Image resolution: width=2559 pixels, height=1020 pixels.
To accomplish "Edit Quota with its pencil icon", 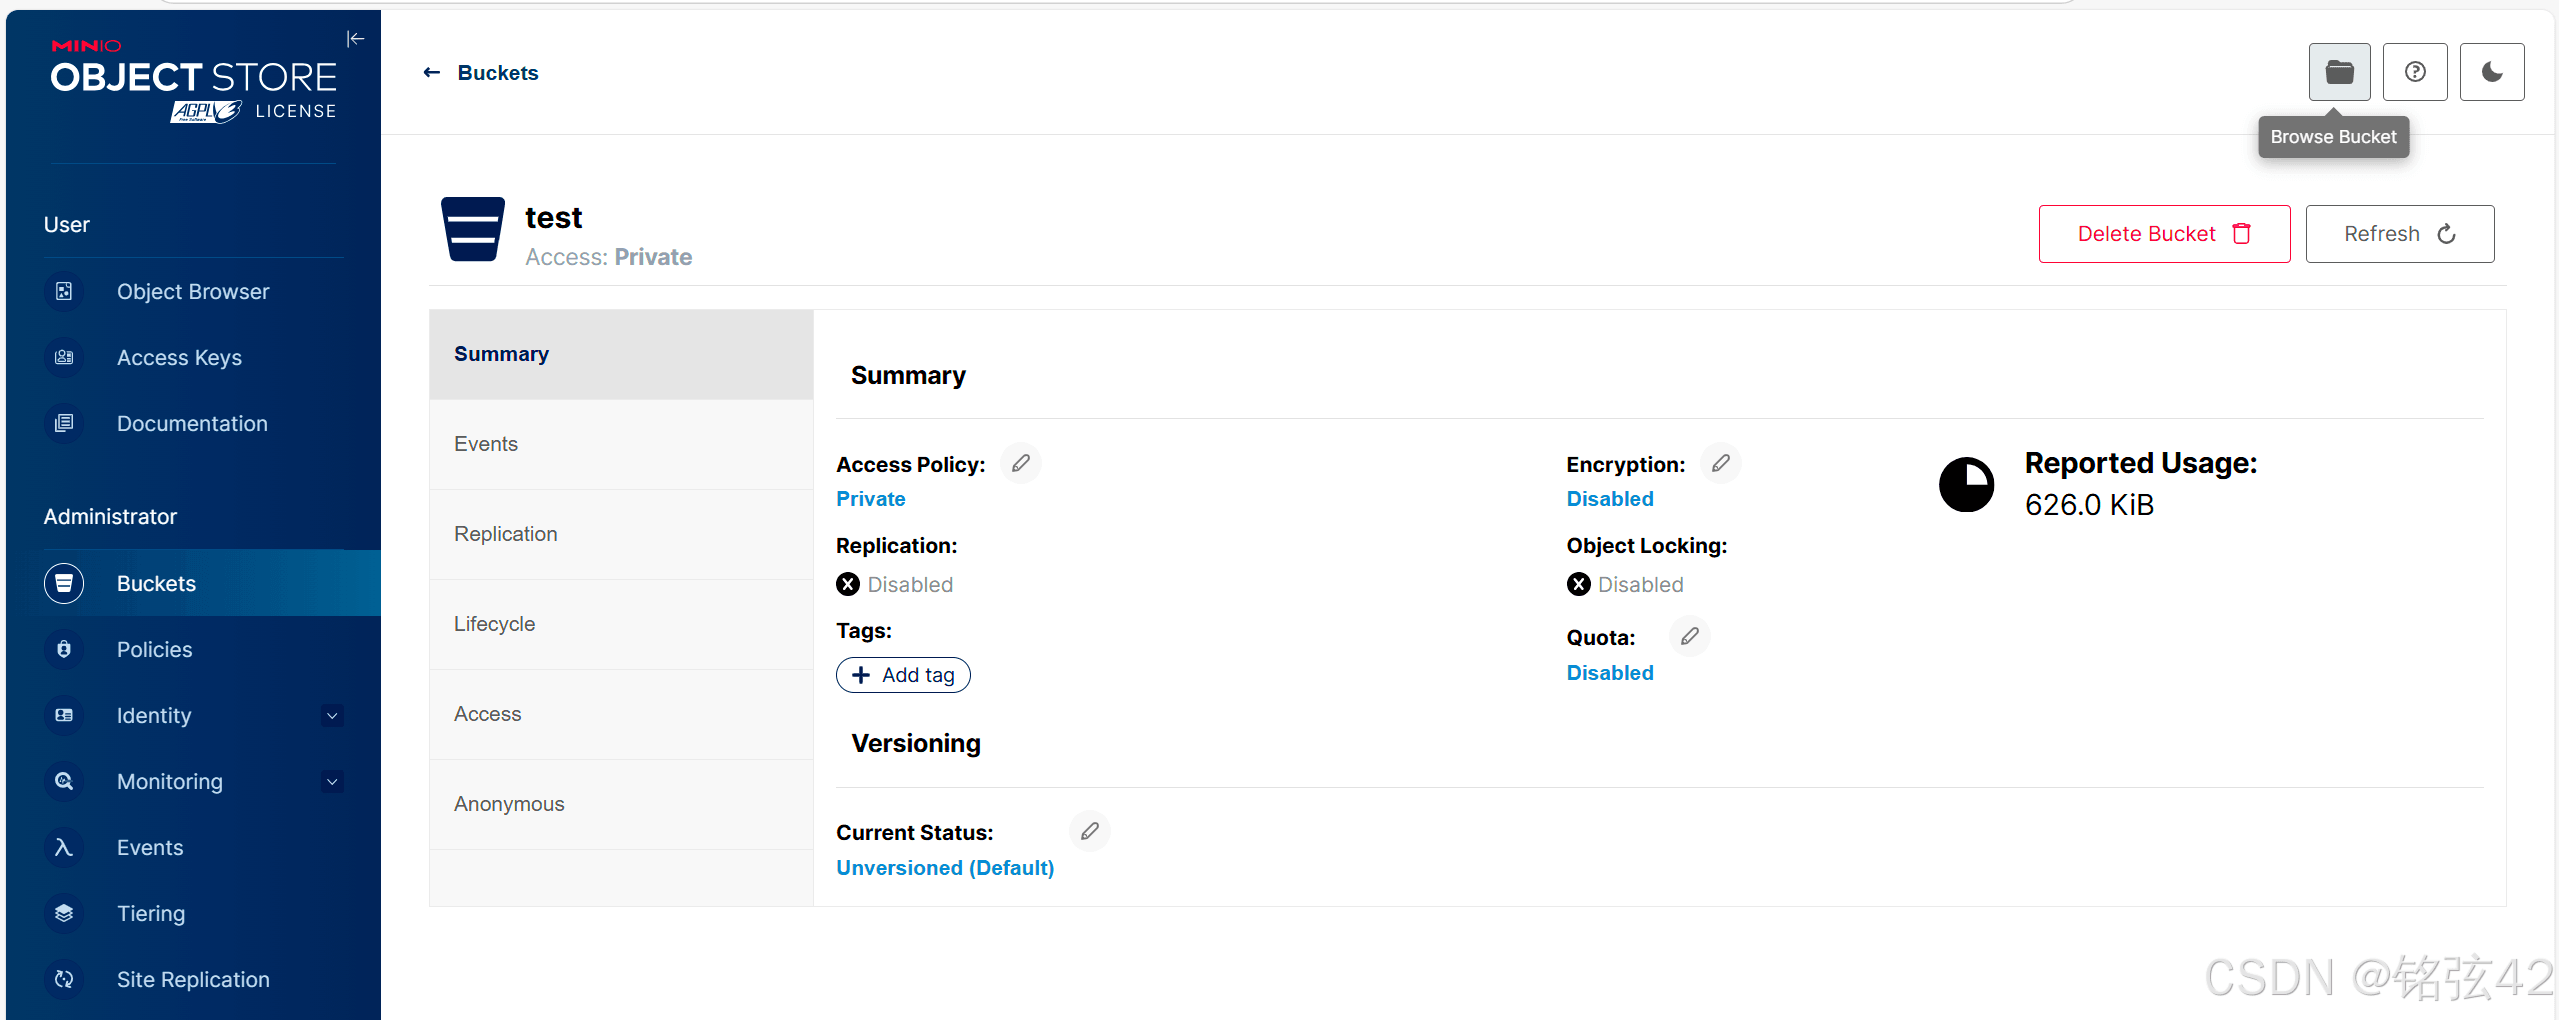I will 1690,636.
